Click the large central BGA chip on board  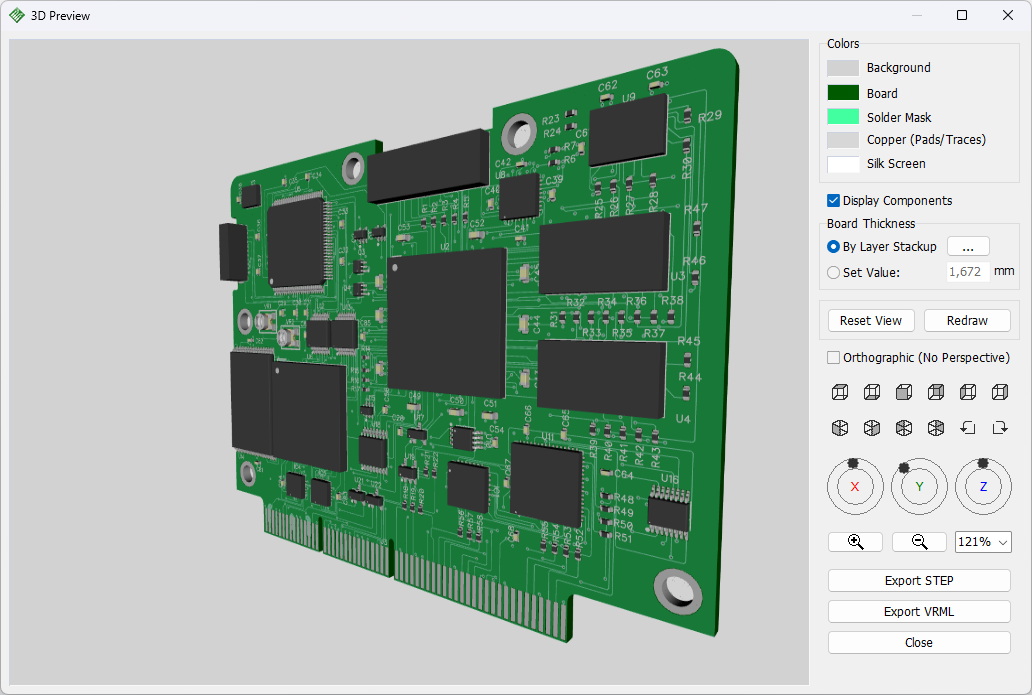[446, 322]
